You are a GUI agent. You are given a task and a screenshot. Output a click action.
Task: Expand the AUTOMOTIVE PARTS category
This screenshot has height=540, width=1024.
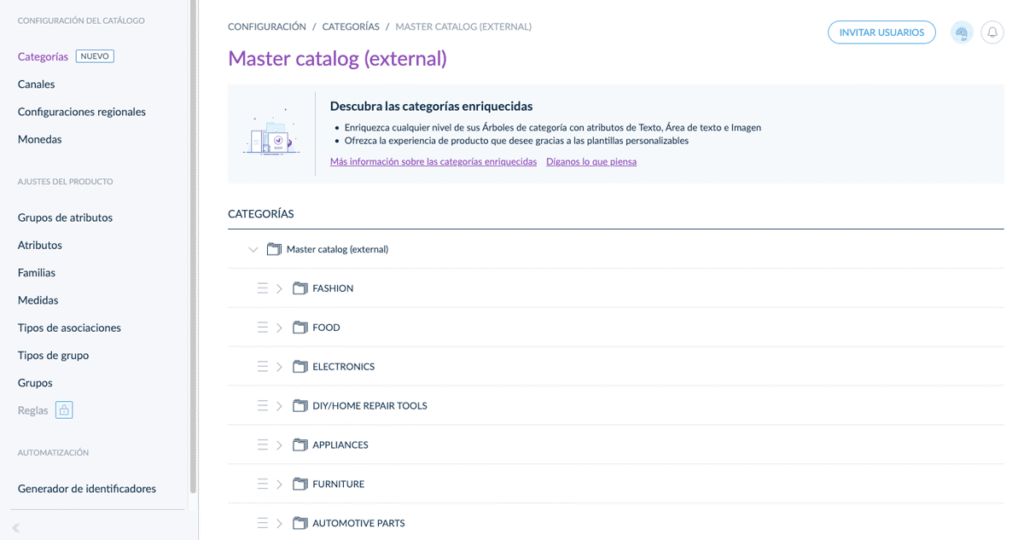point(279,524)
